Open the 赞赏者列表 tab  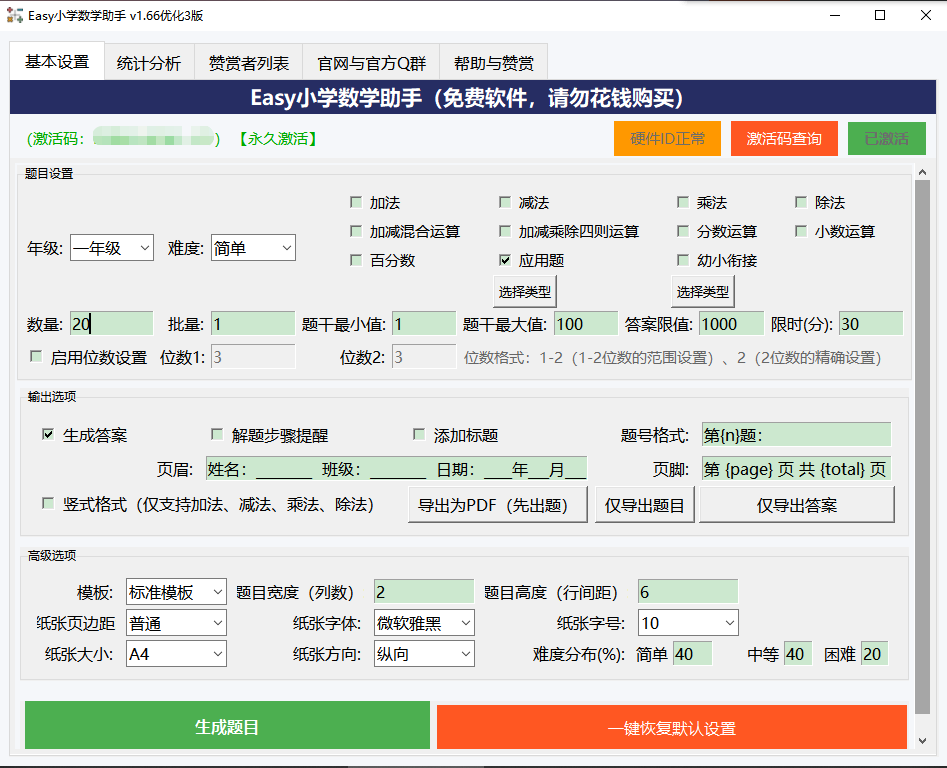point(246,60)
